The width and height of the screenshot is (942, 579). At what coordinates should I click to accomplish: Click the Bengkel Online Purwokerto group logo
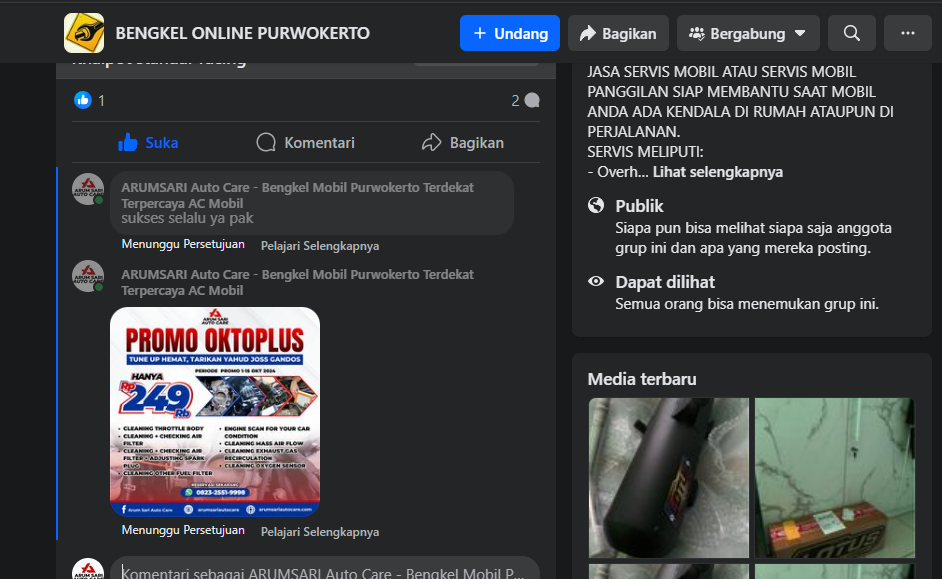(x=84, y=33)
